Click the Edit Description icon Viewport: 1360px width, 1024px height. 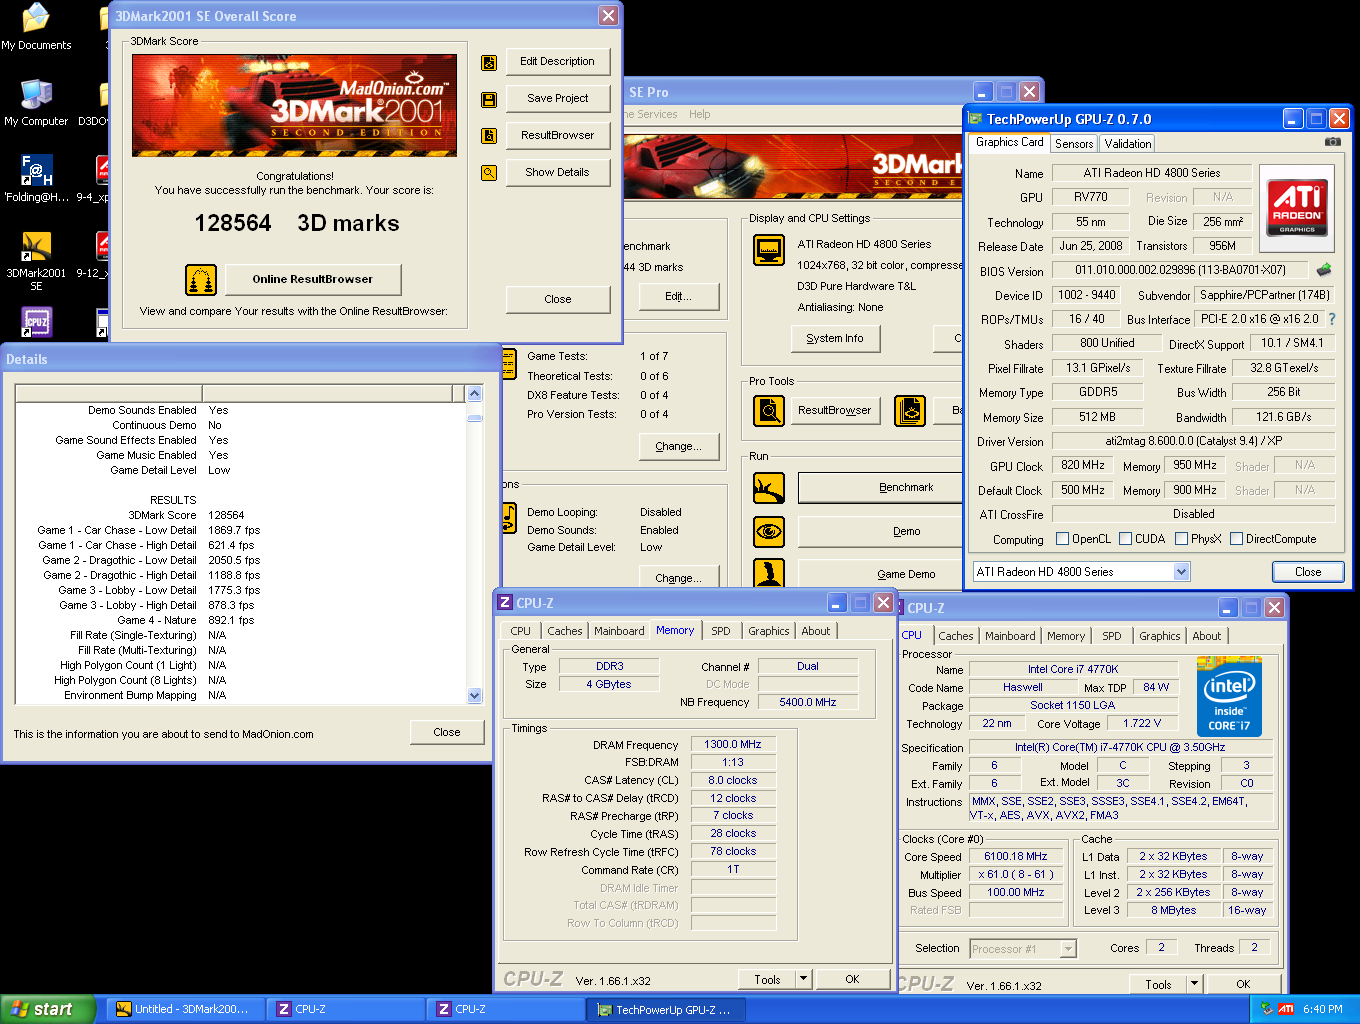pyautogui.click(x=489, y=62)
